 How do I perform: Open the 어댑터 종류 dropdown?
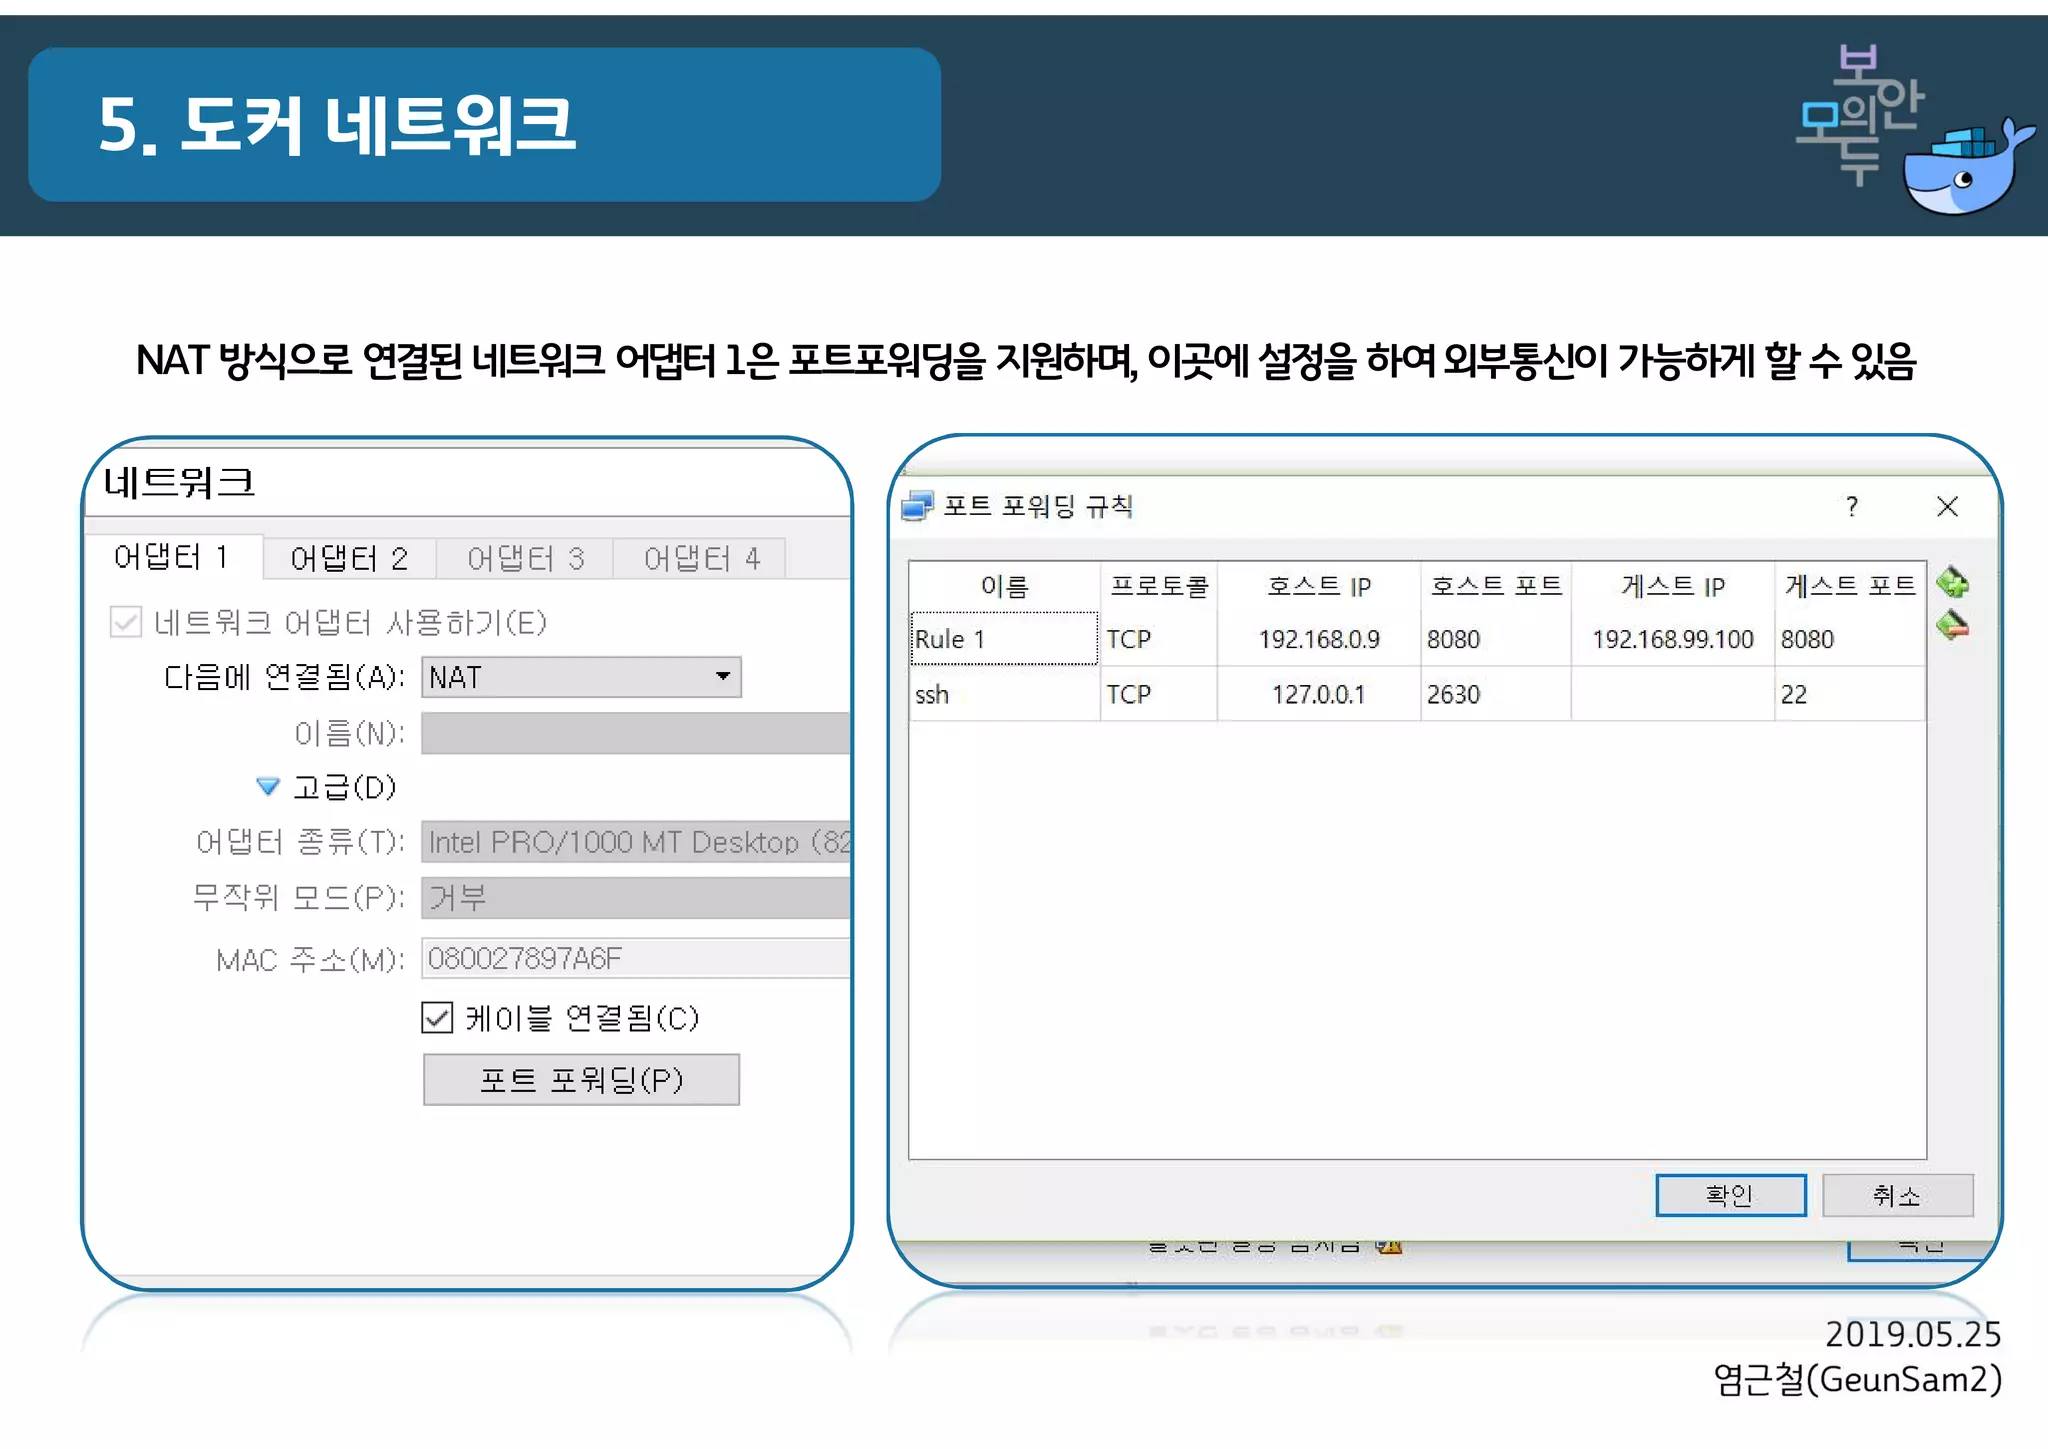pos(636,841)
